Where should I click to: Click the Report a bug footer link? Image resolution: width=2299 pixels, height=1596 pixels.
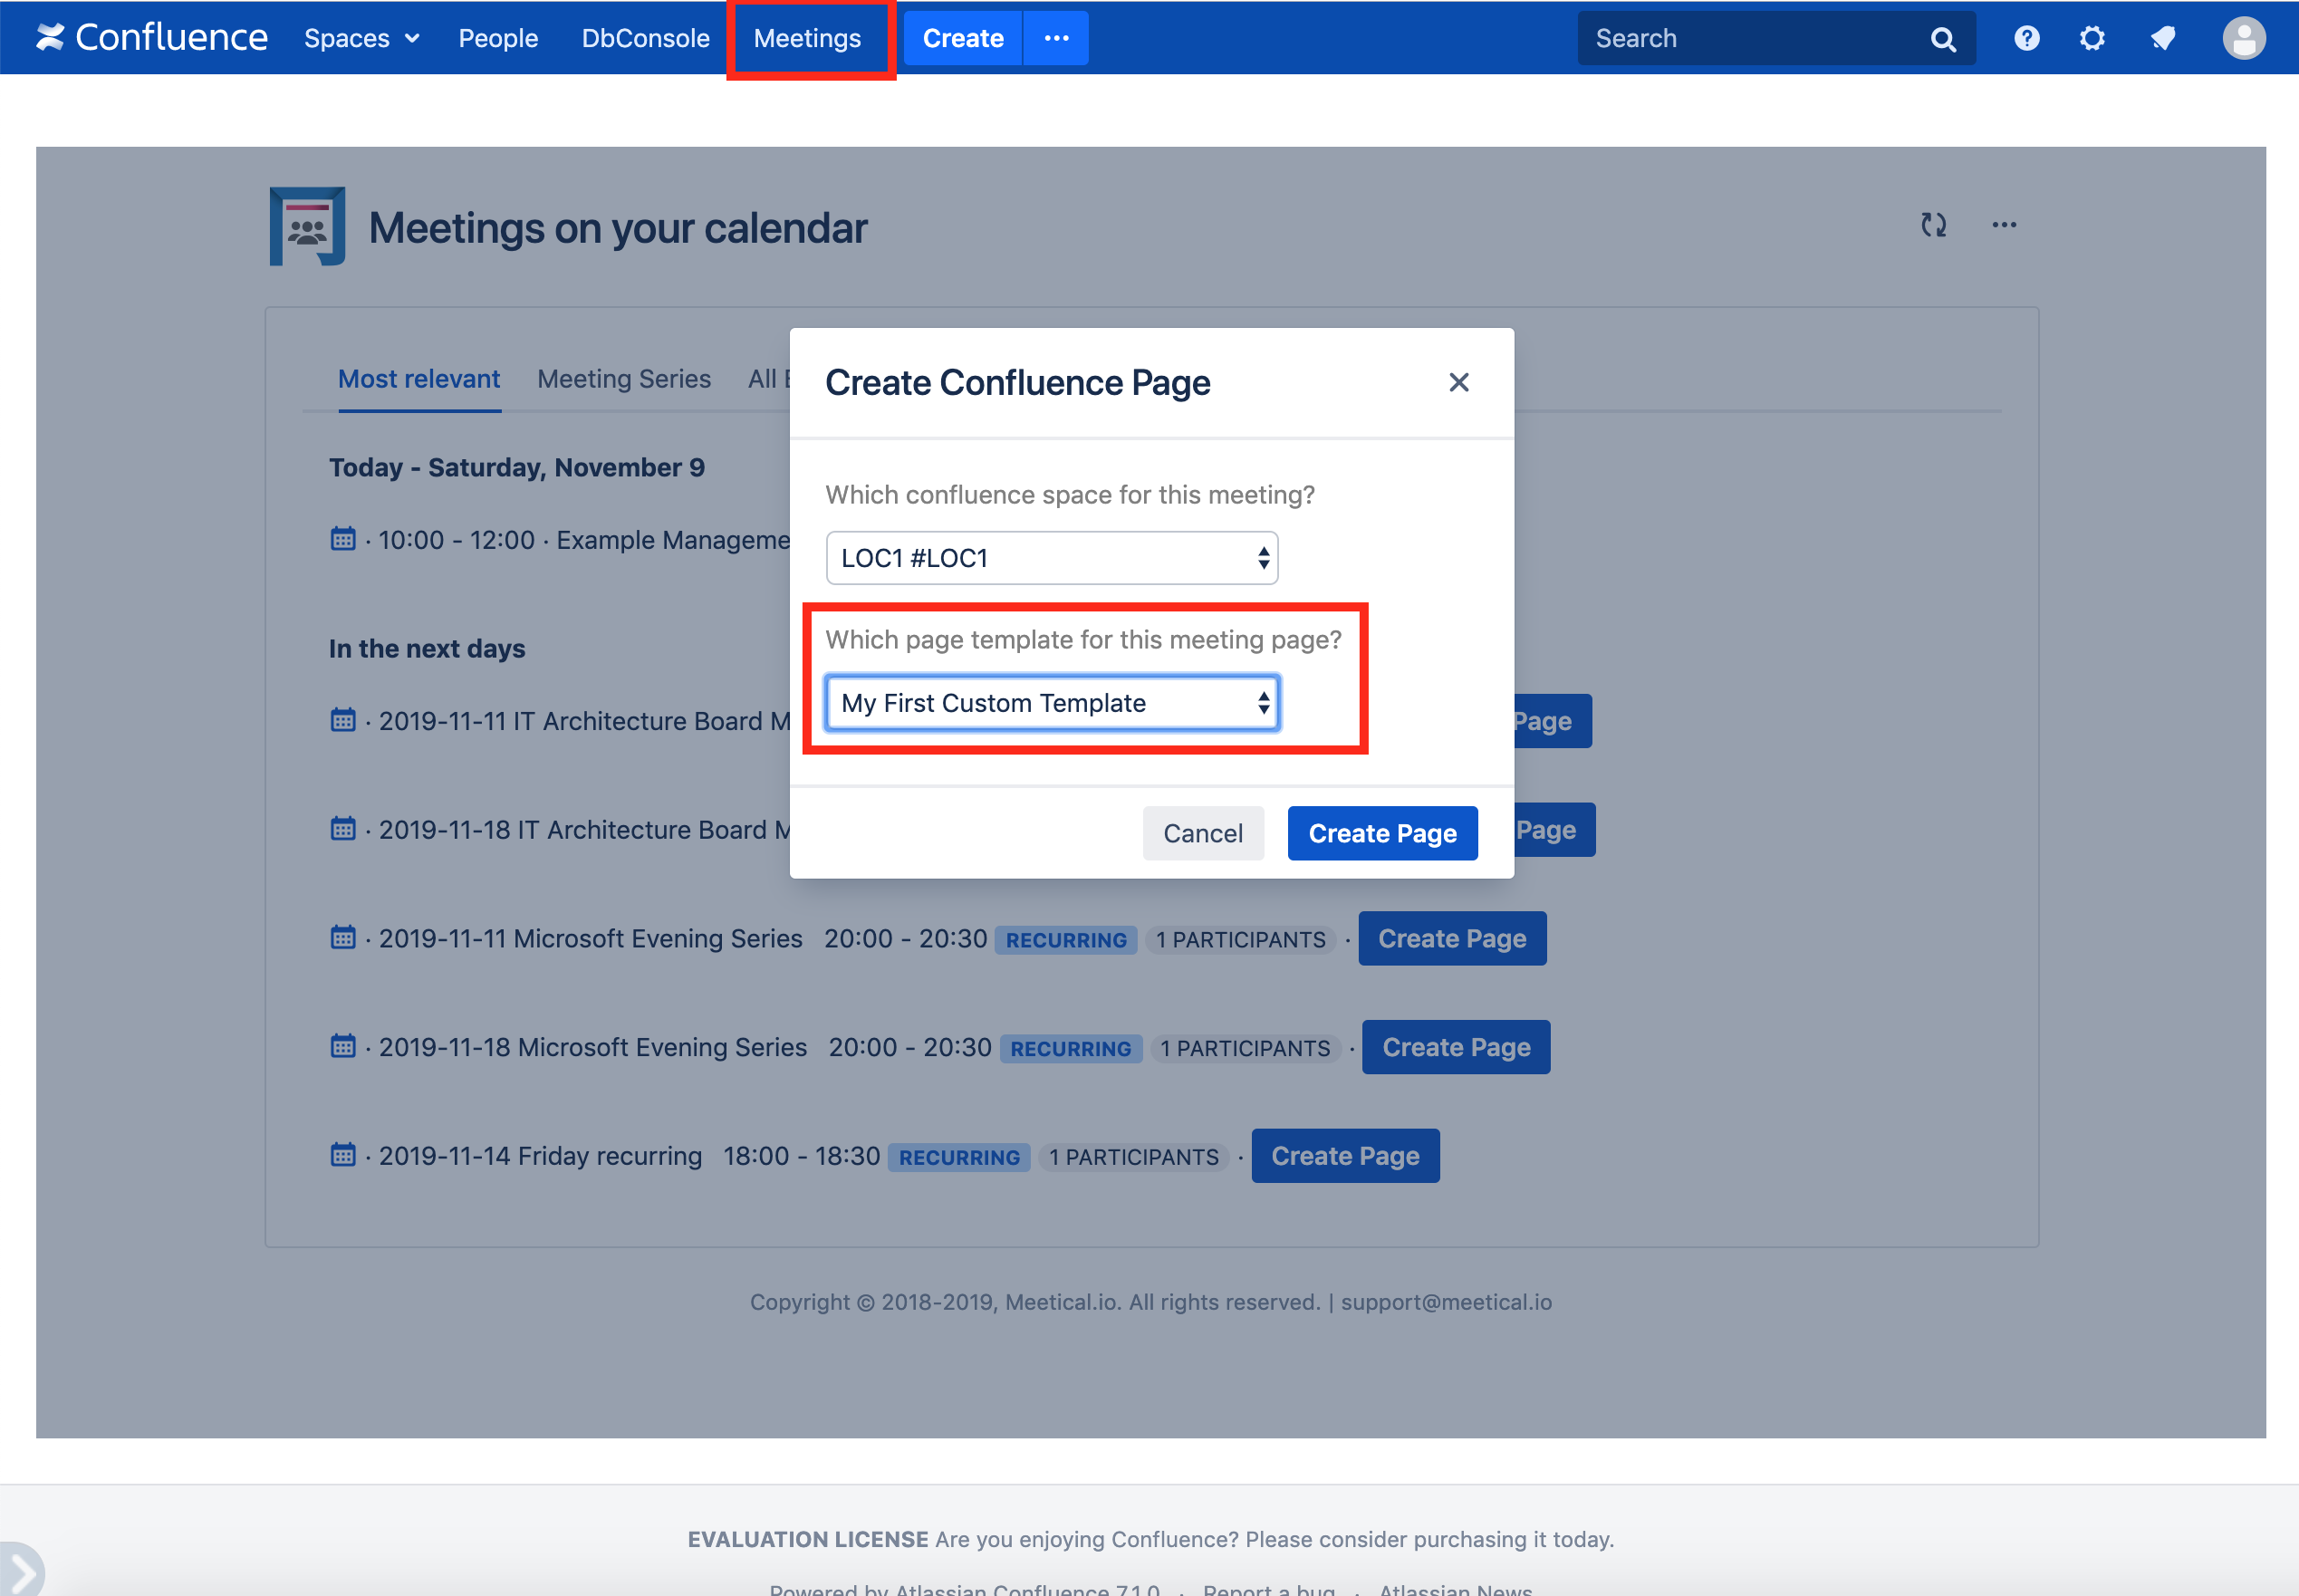point(1269,1588)
